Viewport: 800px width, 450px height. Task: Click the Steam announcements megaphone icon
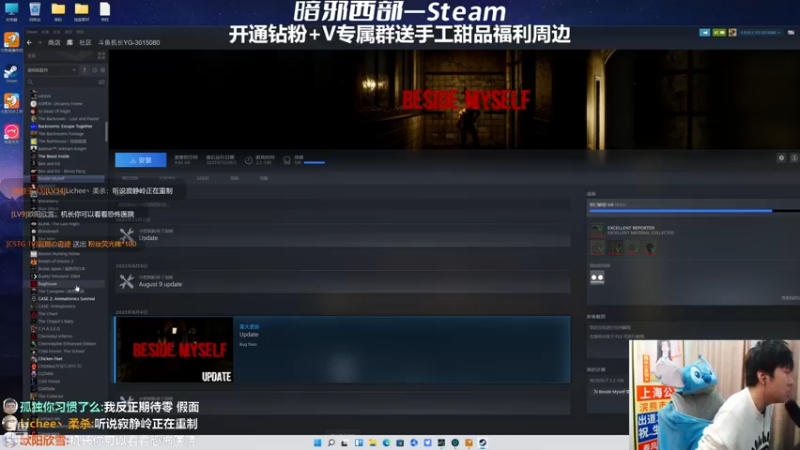(705, 32)
